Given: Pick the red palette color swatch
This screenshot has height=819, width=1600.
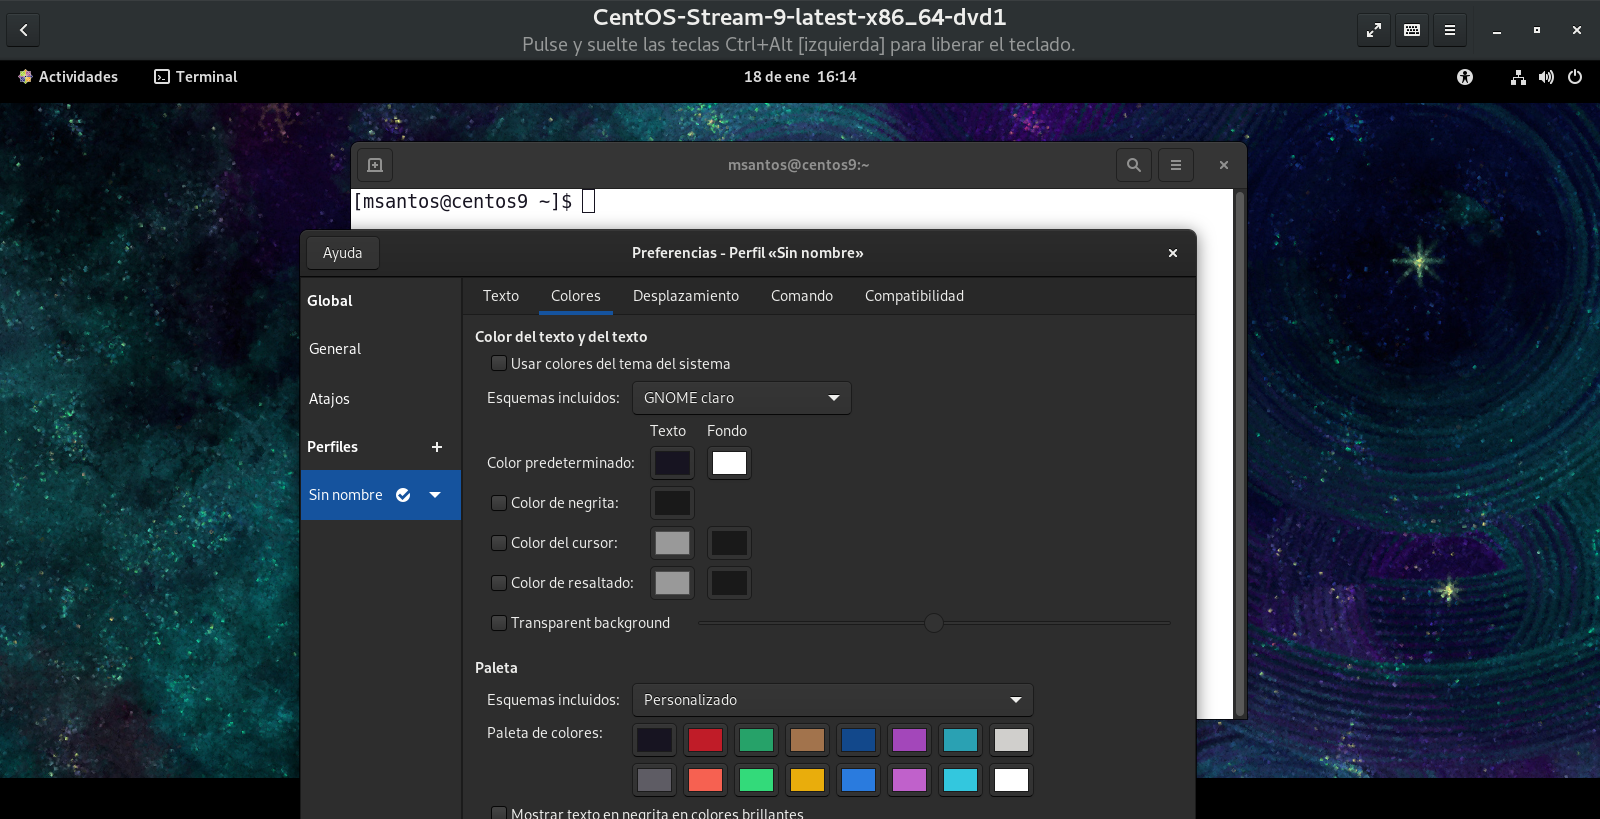Looking at the screenshot, I should pos(705,740).
